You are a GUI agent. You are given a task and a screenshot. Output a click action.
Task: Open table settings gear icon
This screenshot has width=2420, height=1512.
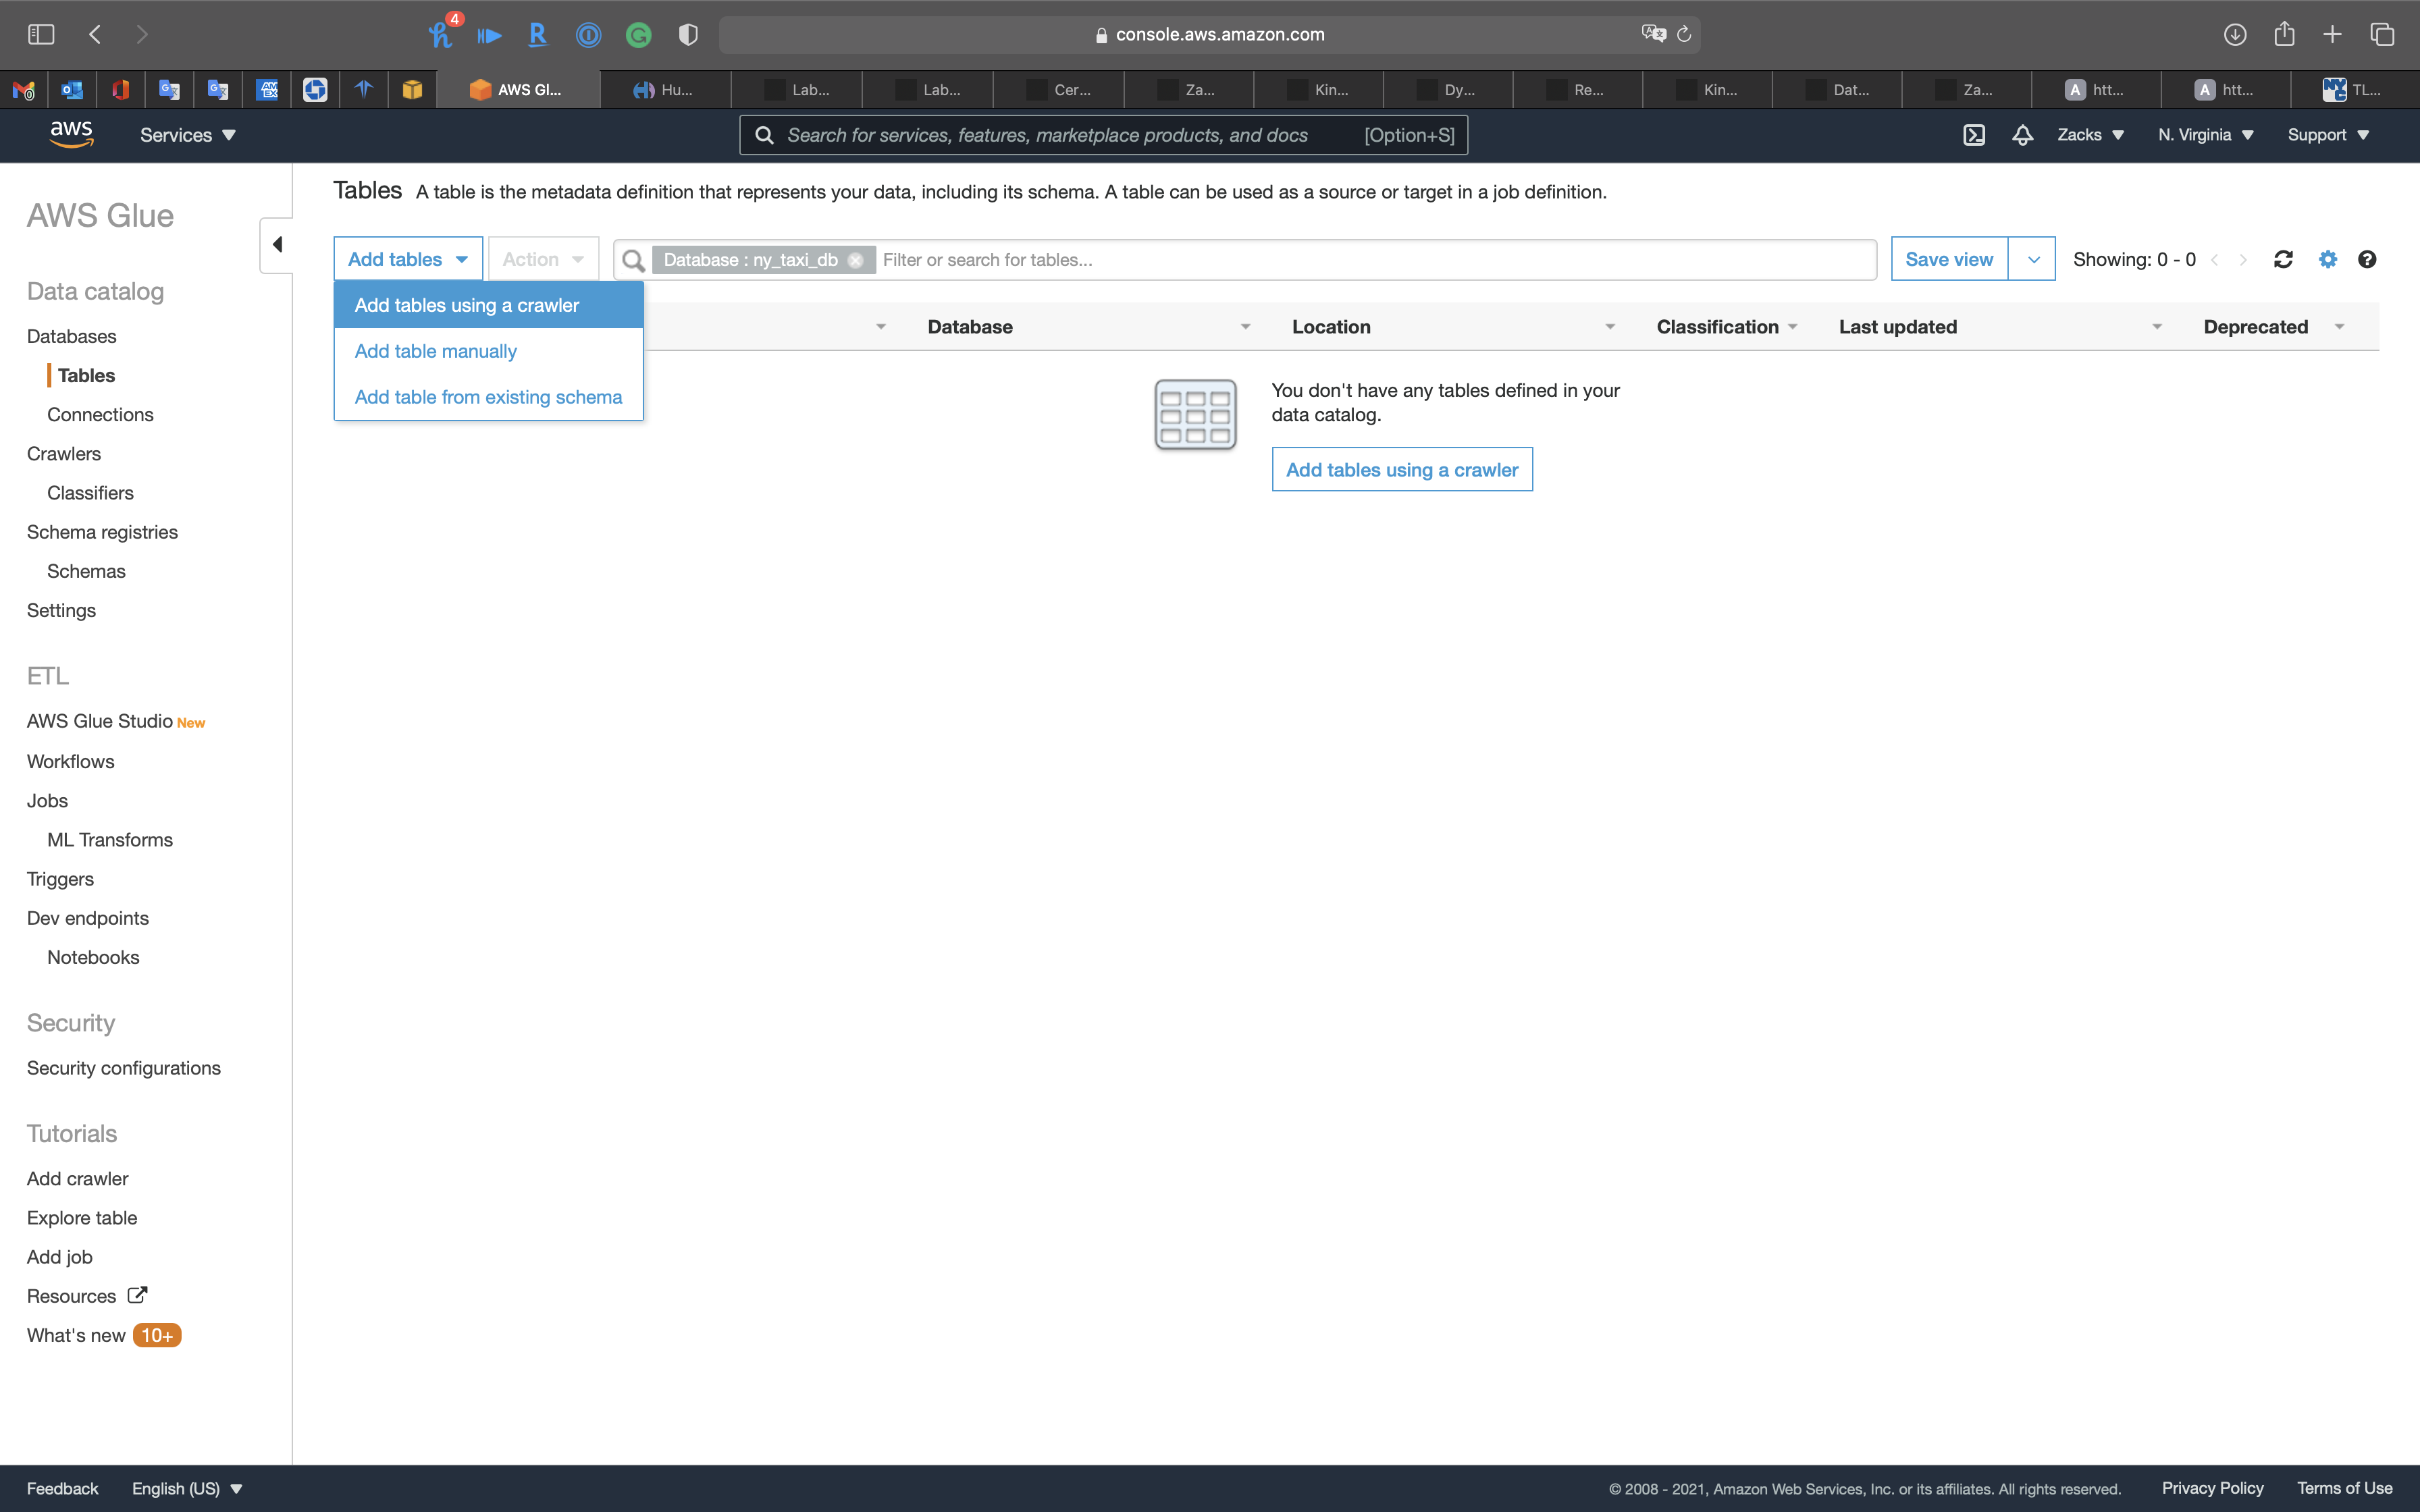pyautogui.click(x=2328, y=260)
